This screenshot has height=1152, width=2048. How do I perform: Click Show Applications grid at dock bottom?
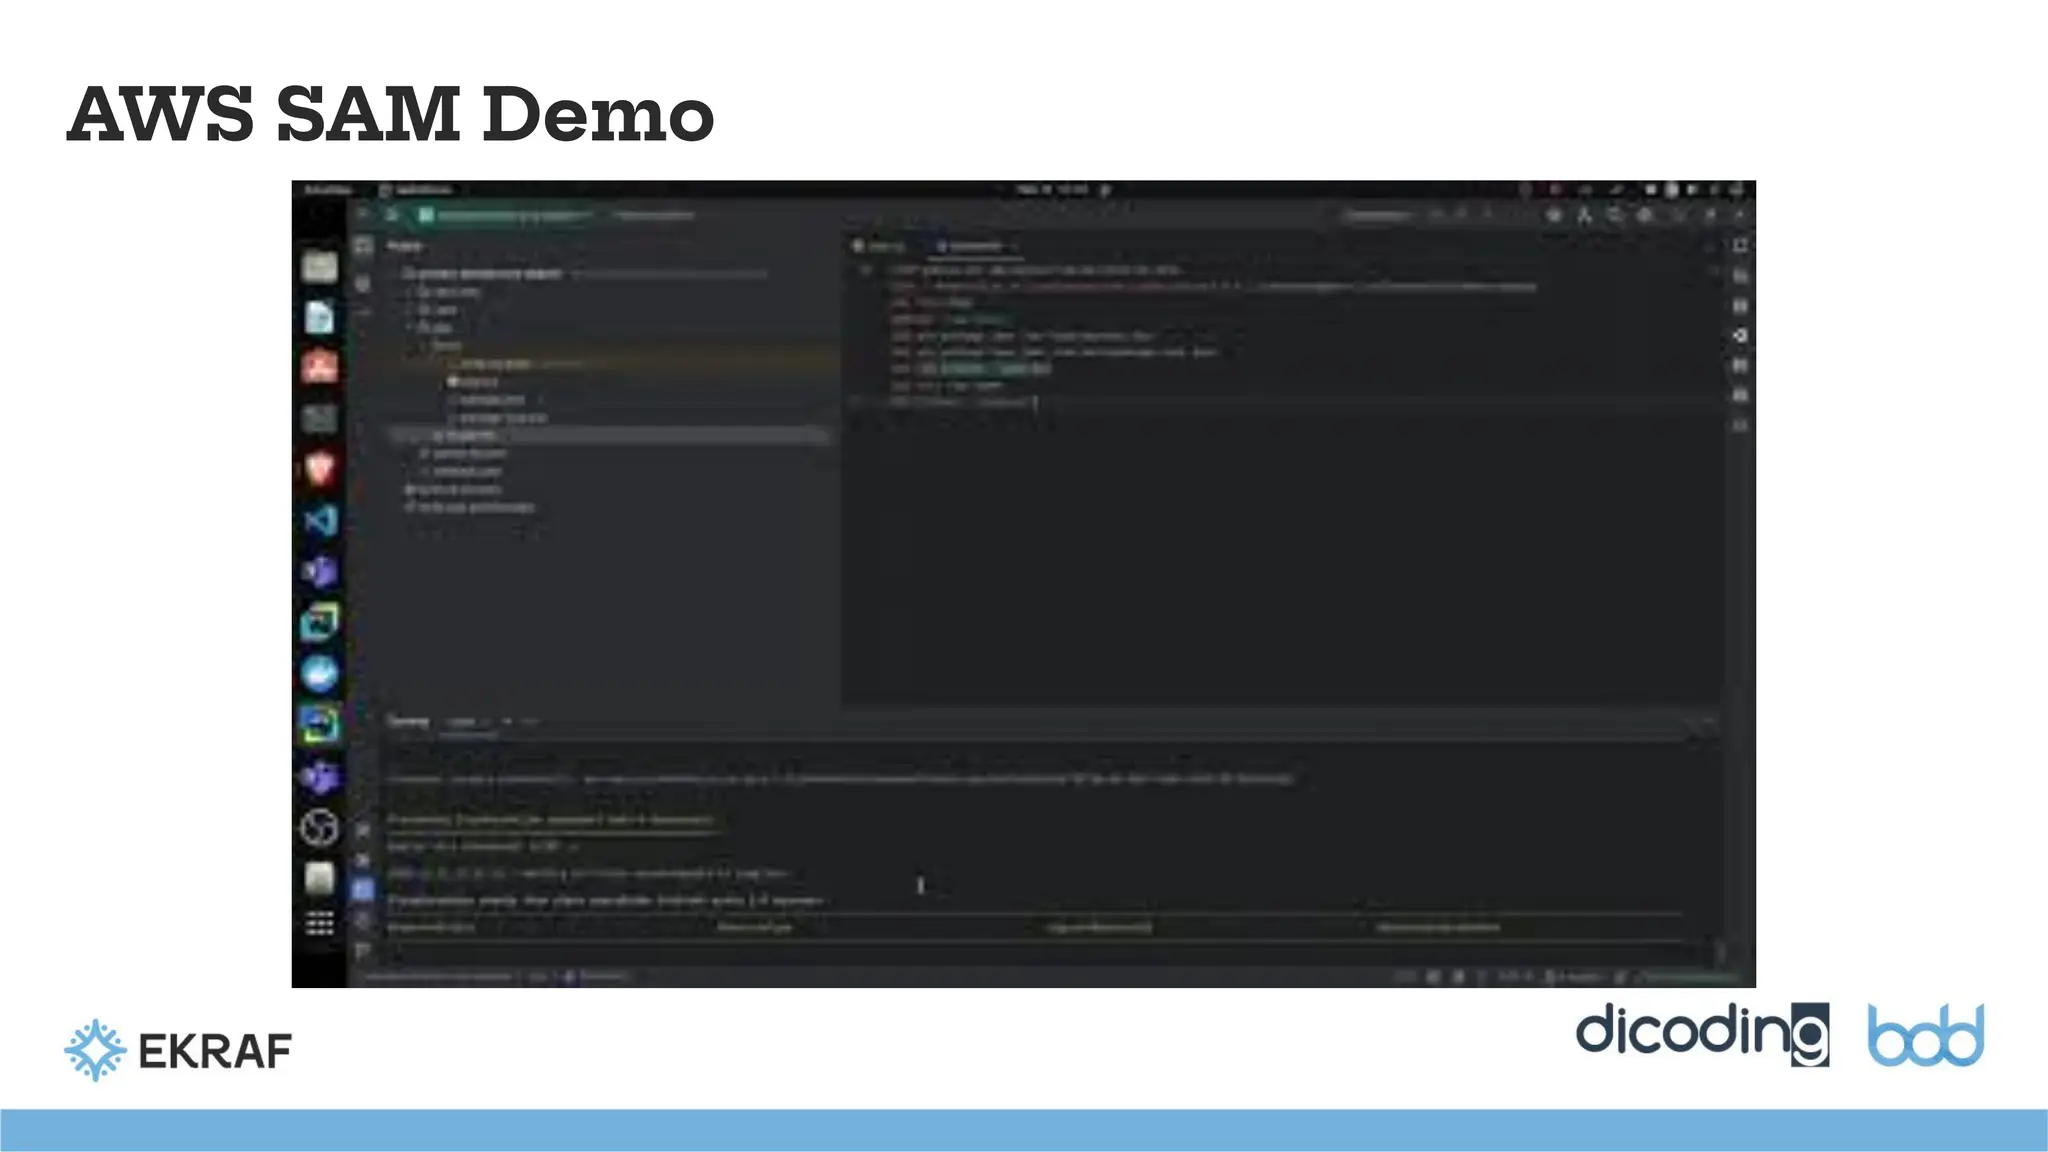pos(320,924)
